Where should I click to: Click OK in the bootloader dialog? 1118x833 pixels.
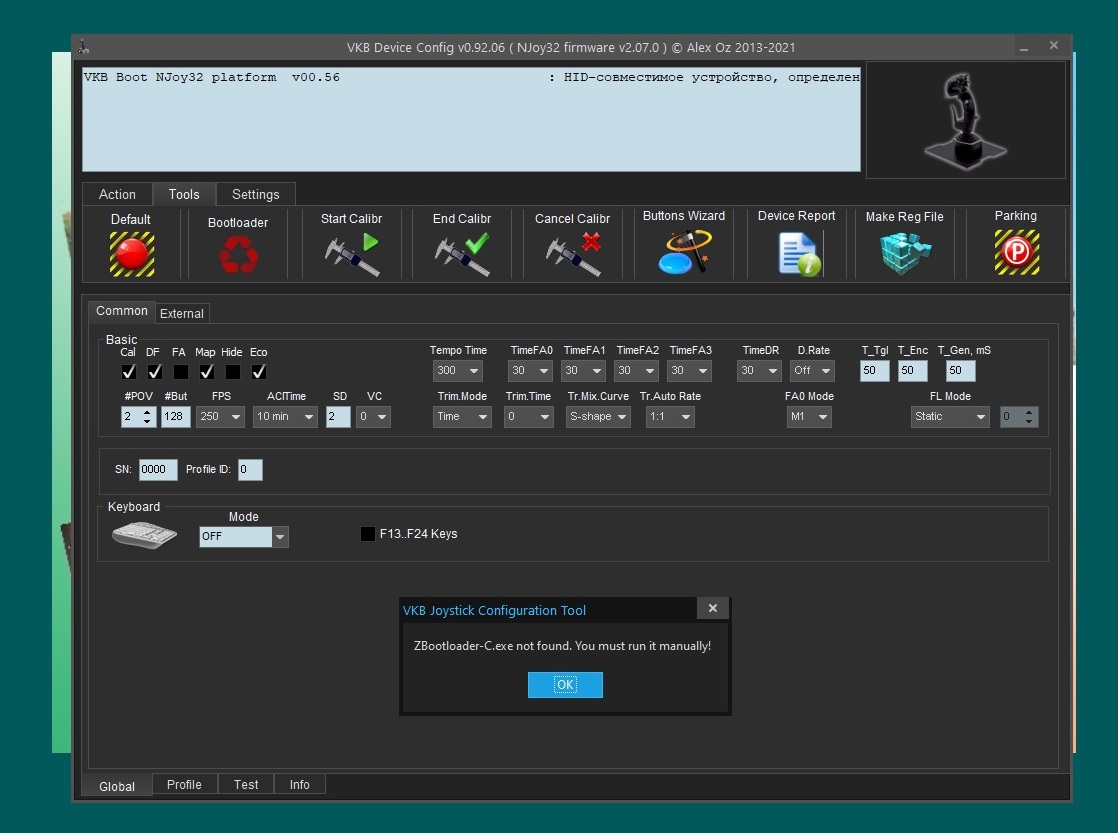coord(565,685)
